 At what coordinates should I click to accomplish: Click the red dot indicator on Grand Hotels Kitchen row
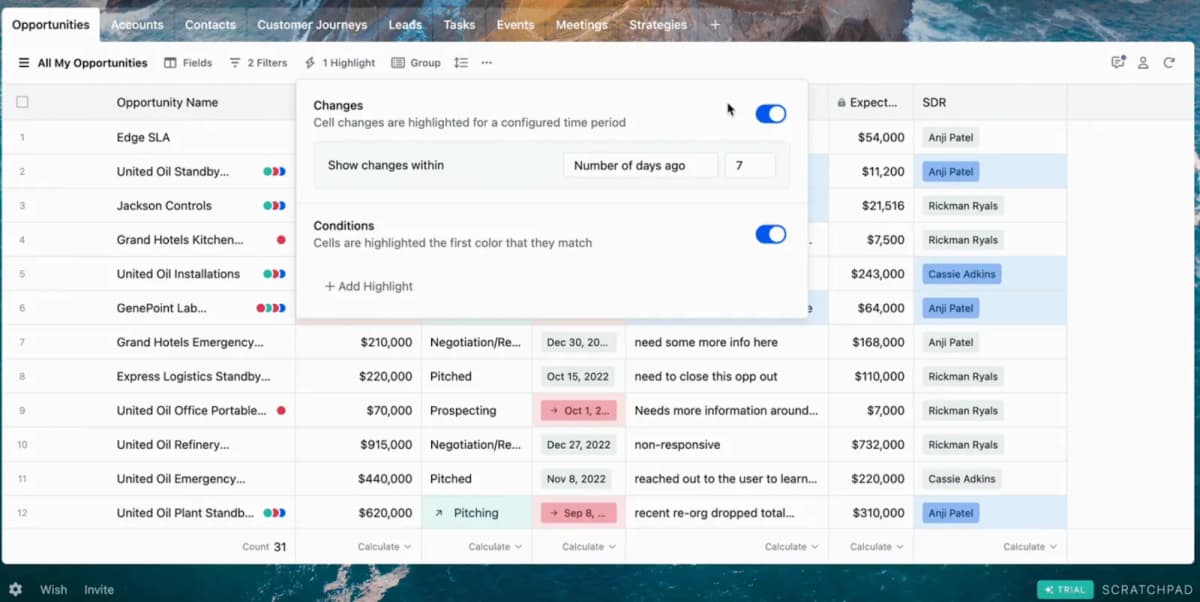click(281, 240)
